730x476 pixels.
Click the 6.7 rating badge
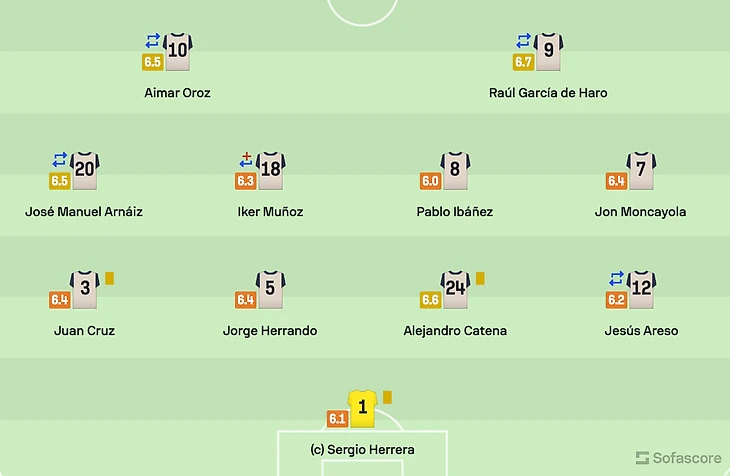pos(523,62)
